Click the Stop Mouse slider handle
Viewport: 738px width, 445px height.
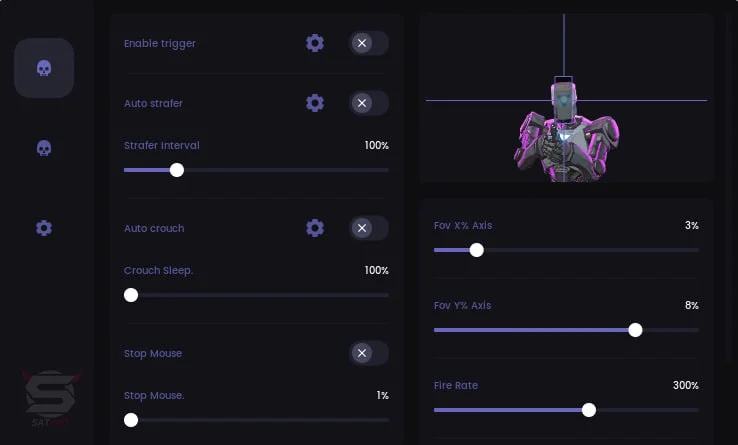pyautogui.click(x=131, y=420)
